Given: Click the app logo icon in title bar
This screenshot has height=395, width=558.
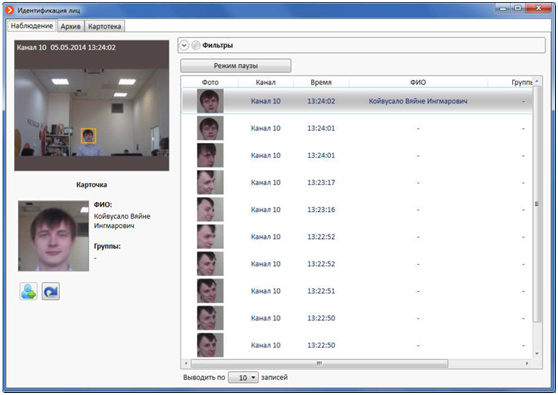Looking at the screenshot, I should click(10, 10).
